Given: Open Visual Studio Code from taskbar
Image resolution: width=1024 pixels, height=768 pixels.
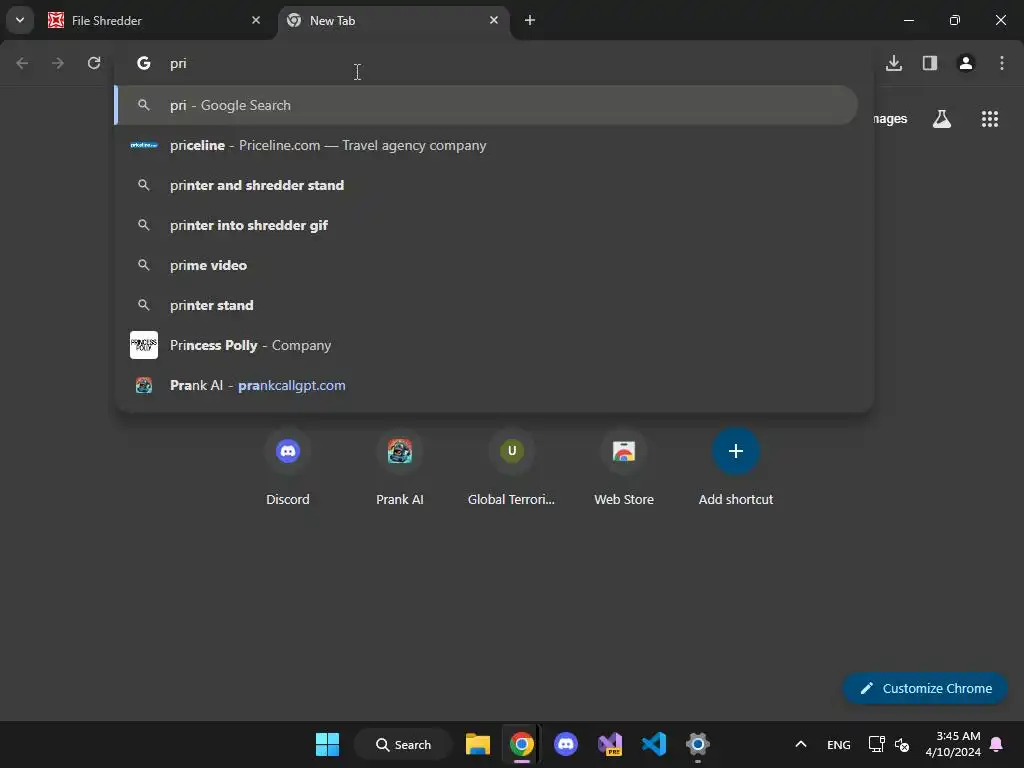Looking at the screenshot, I should (x=654, y=744).
